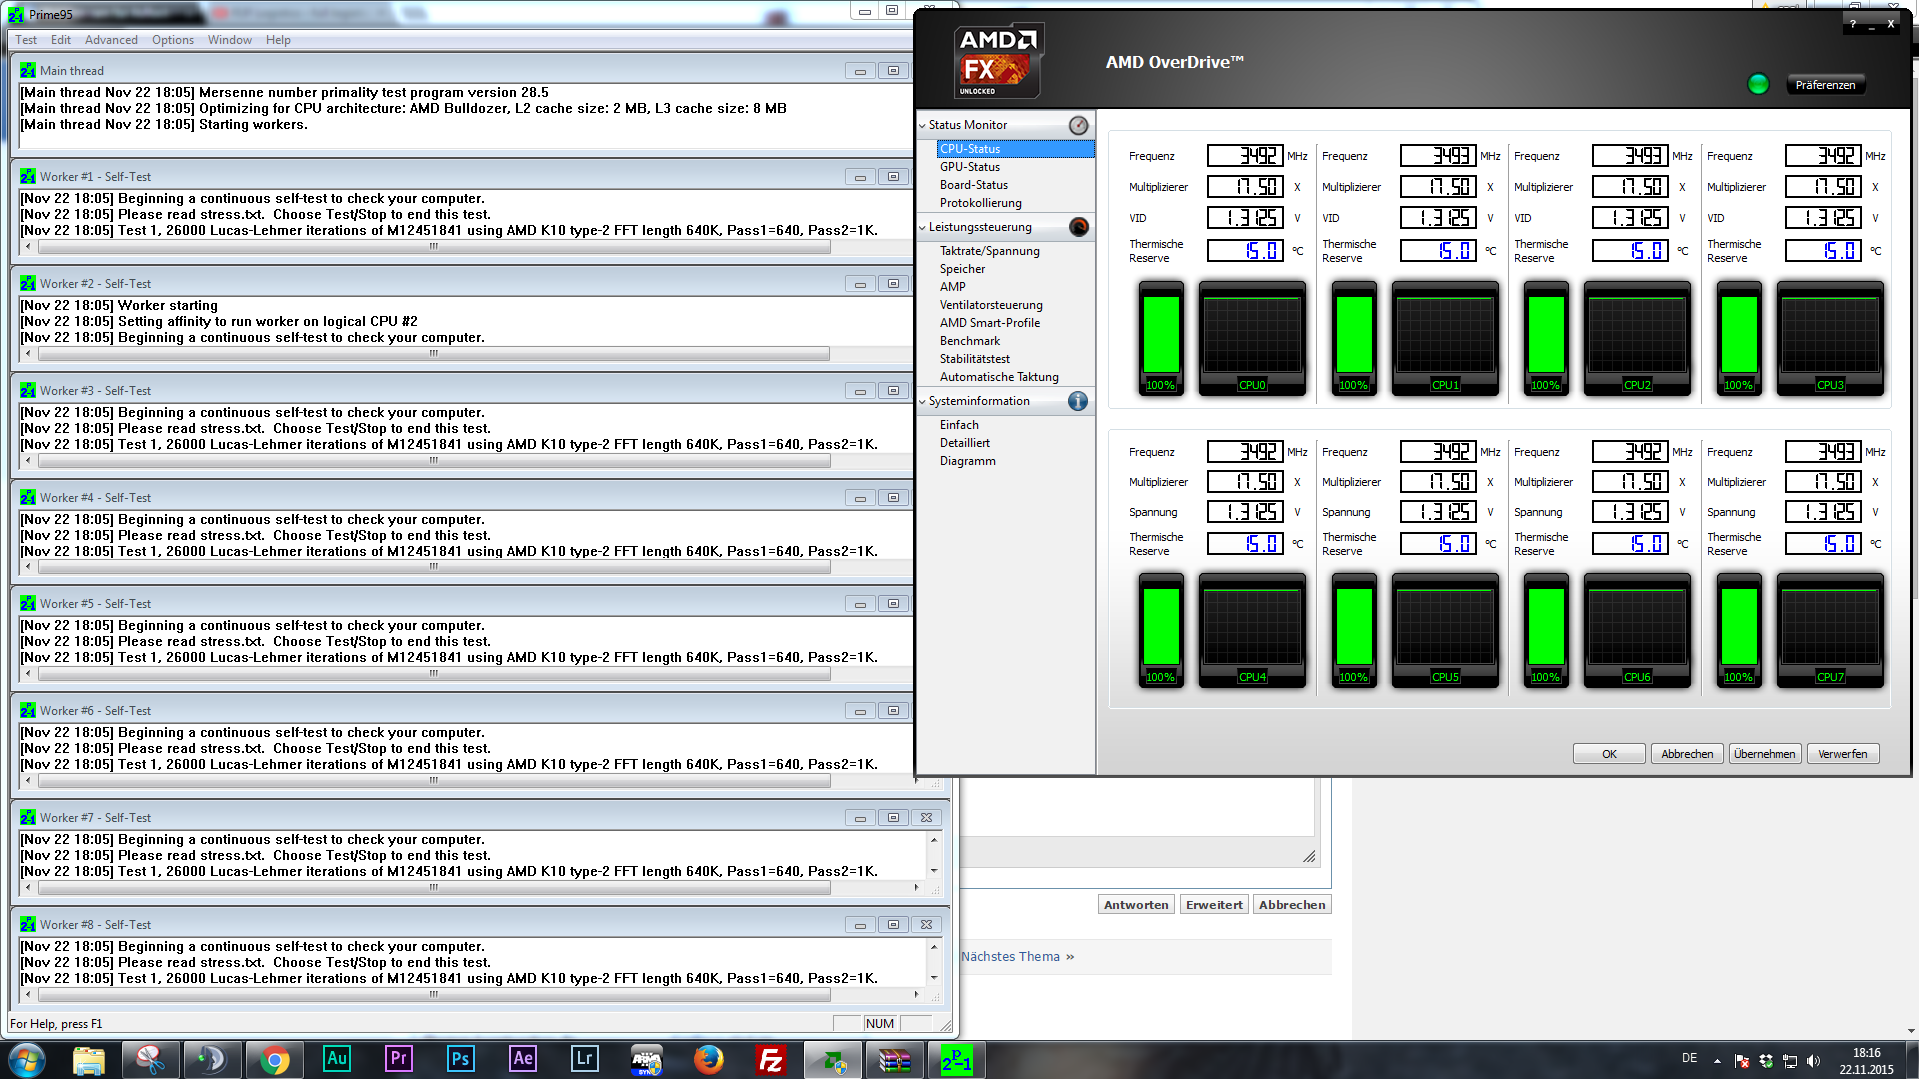This screenshot has width=1919, height=1079.
Task: Click Übernehmen button
Action: 1764,754
